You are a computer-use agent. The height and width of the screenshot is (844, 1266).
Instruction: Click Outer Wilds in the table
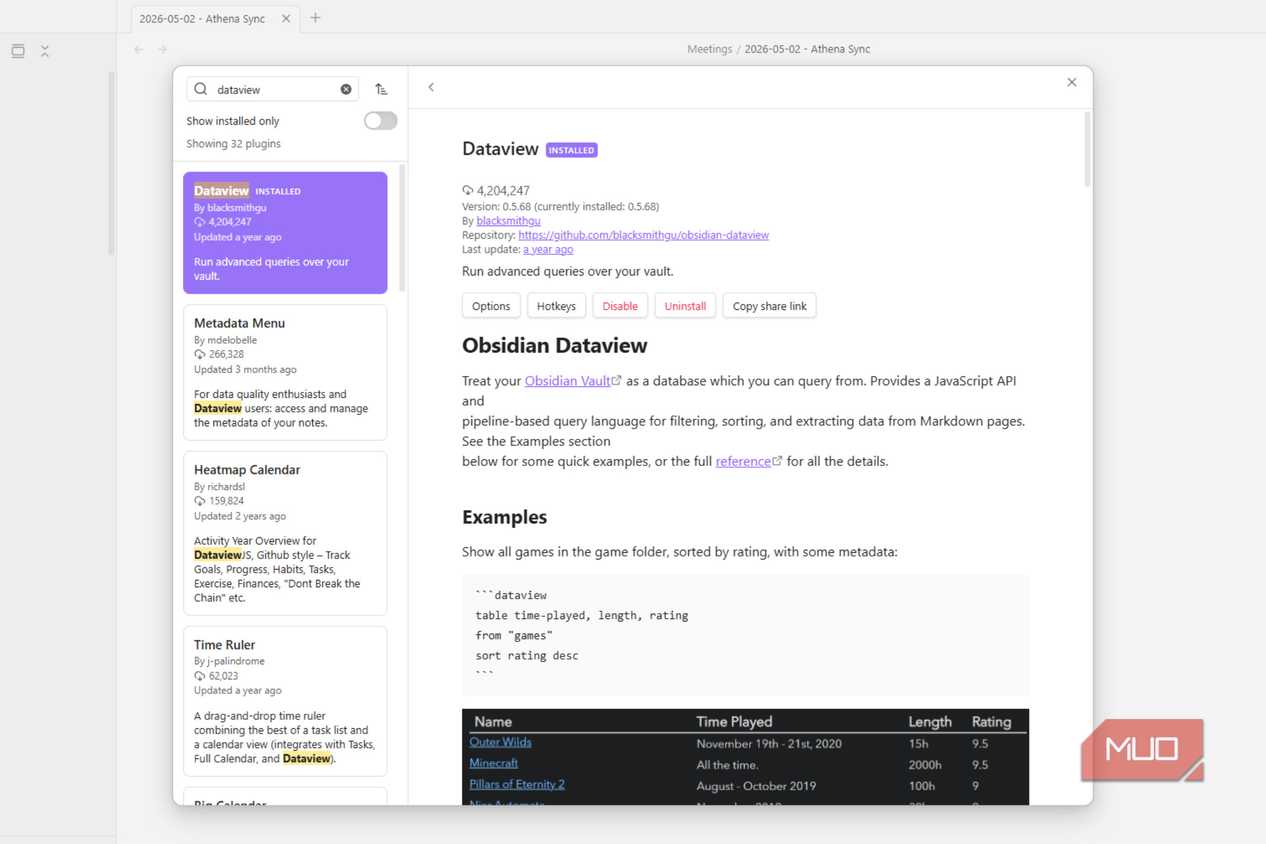tap(500, 742)
